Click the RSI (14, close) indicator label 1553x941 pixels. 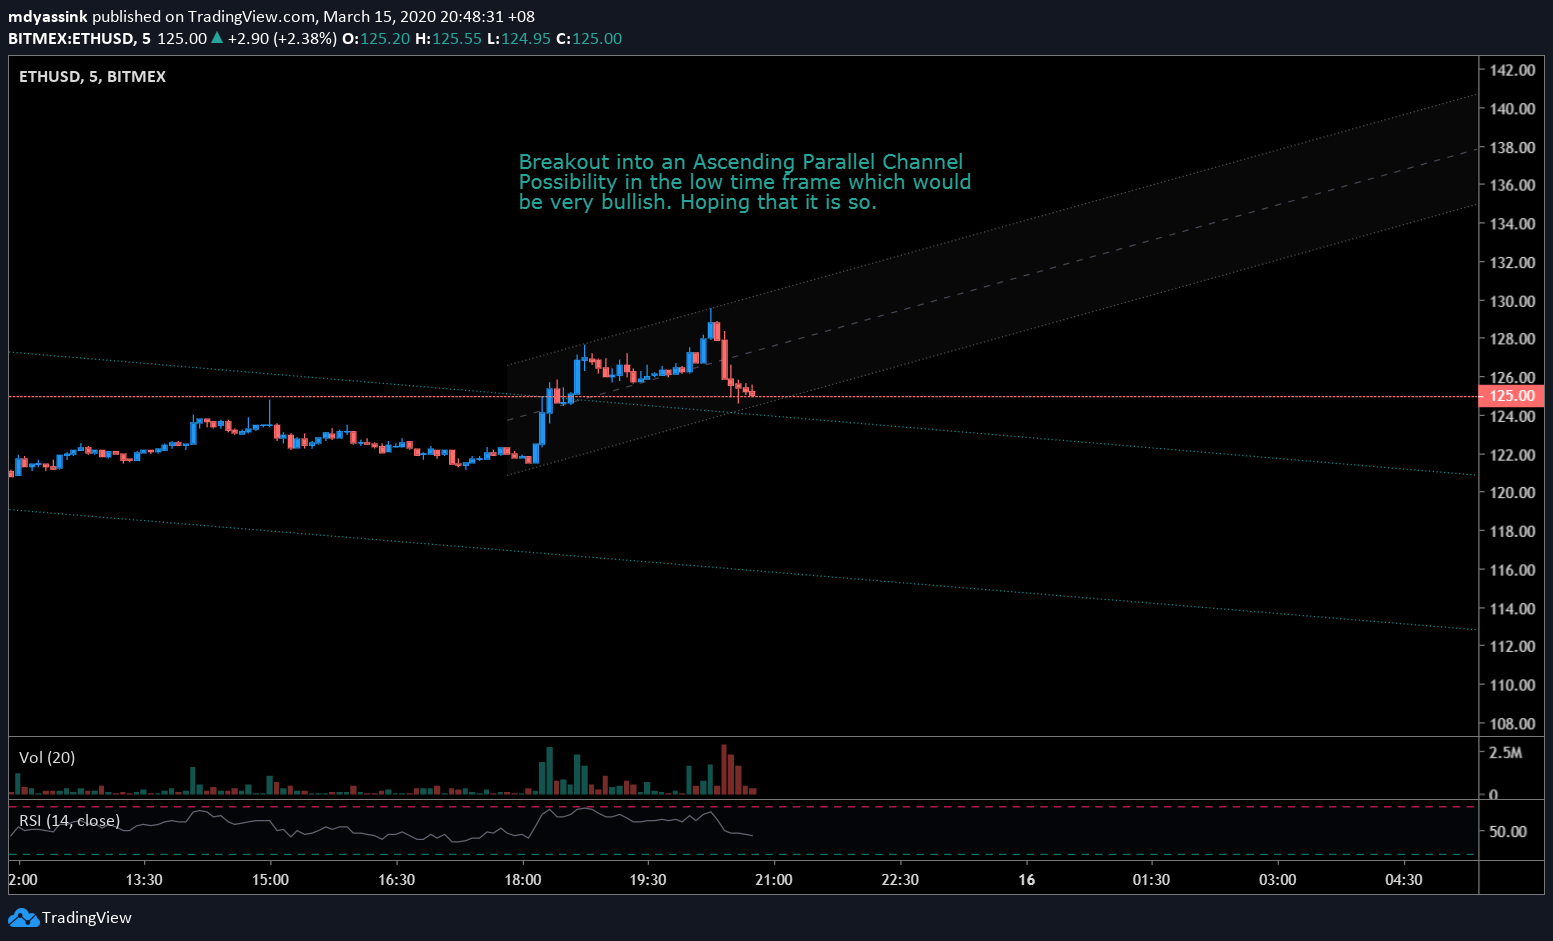click(69, 821)
